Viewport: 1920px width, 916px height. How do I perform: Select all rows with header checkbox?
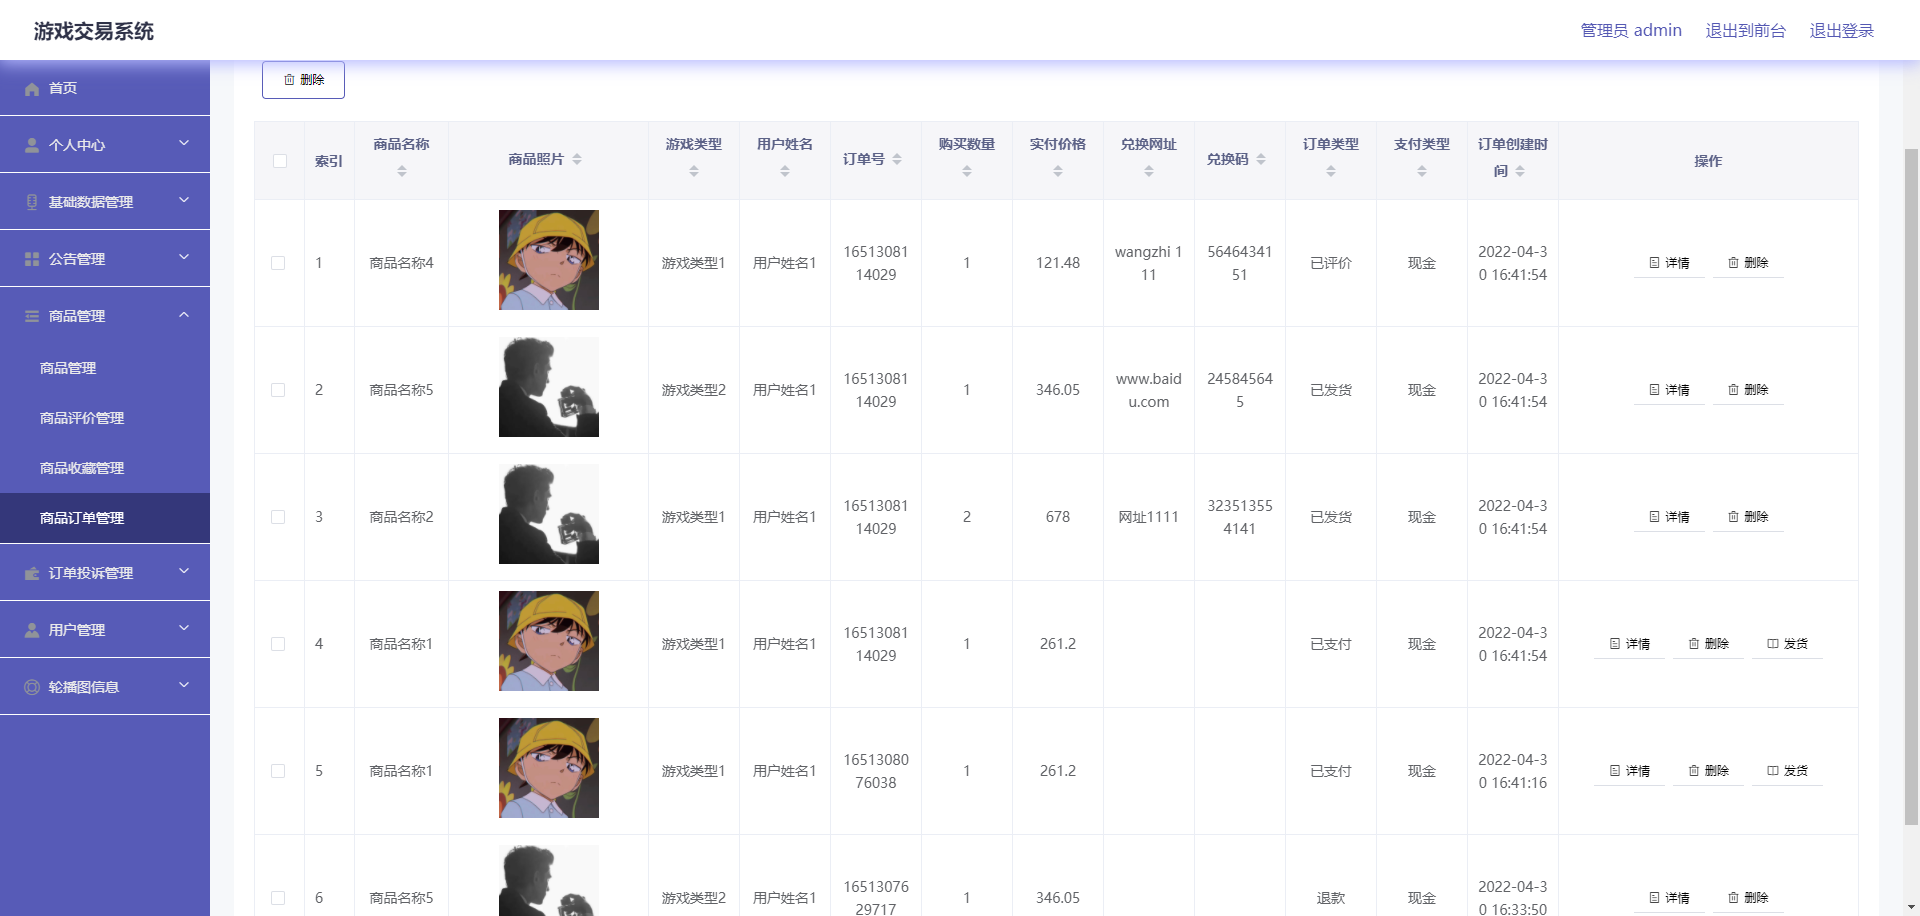click(280, 161)
